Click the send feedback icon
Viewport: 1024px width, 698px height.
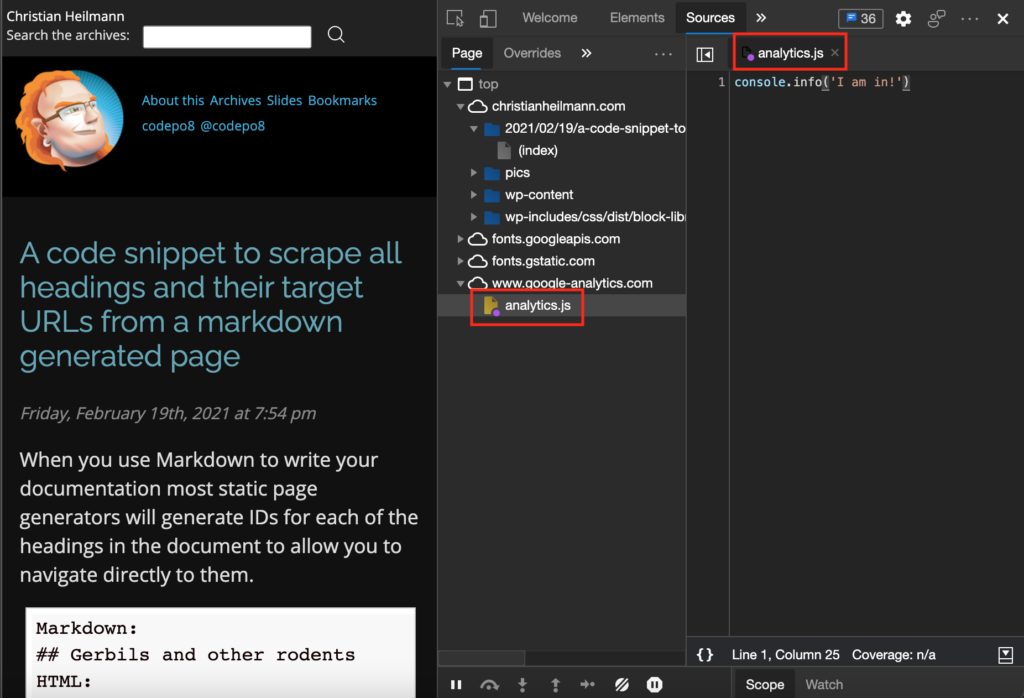click(x=937, y=19)
